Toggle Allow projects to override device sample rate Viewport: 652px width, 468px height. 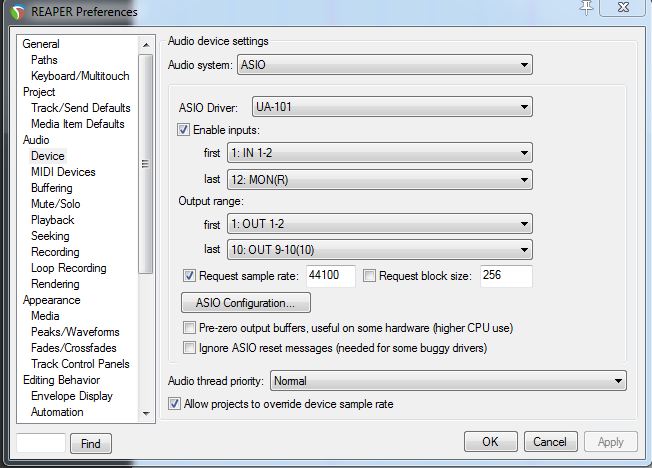174,404
